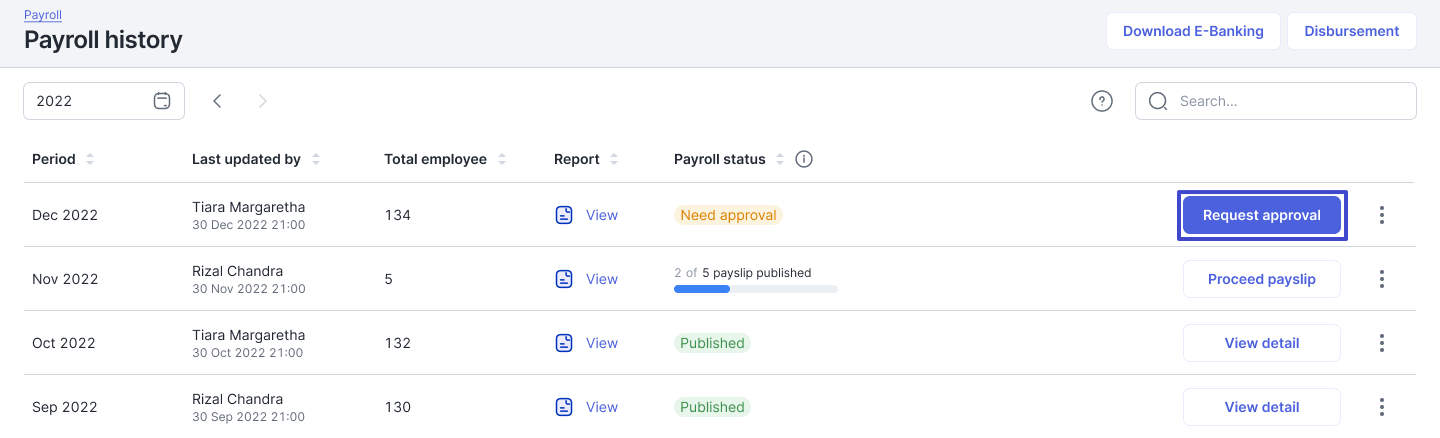Click the Payroll status info icon
1440x438 pixels.
[803, 159]
